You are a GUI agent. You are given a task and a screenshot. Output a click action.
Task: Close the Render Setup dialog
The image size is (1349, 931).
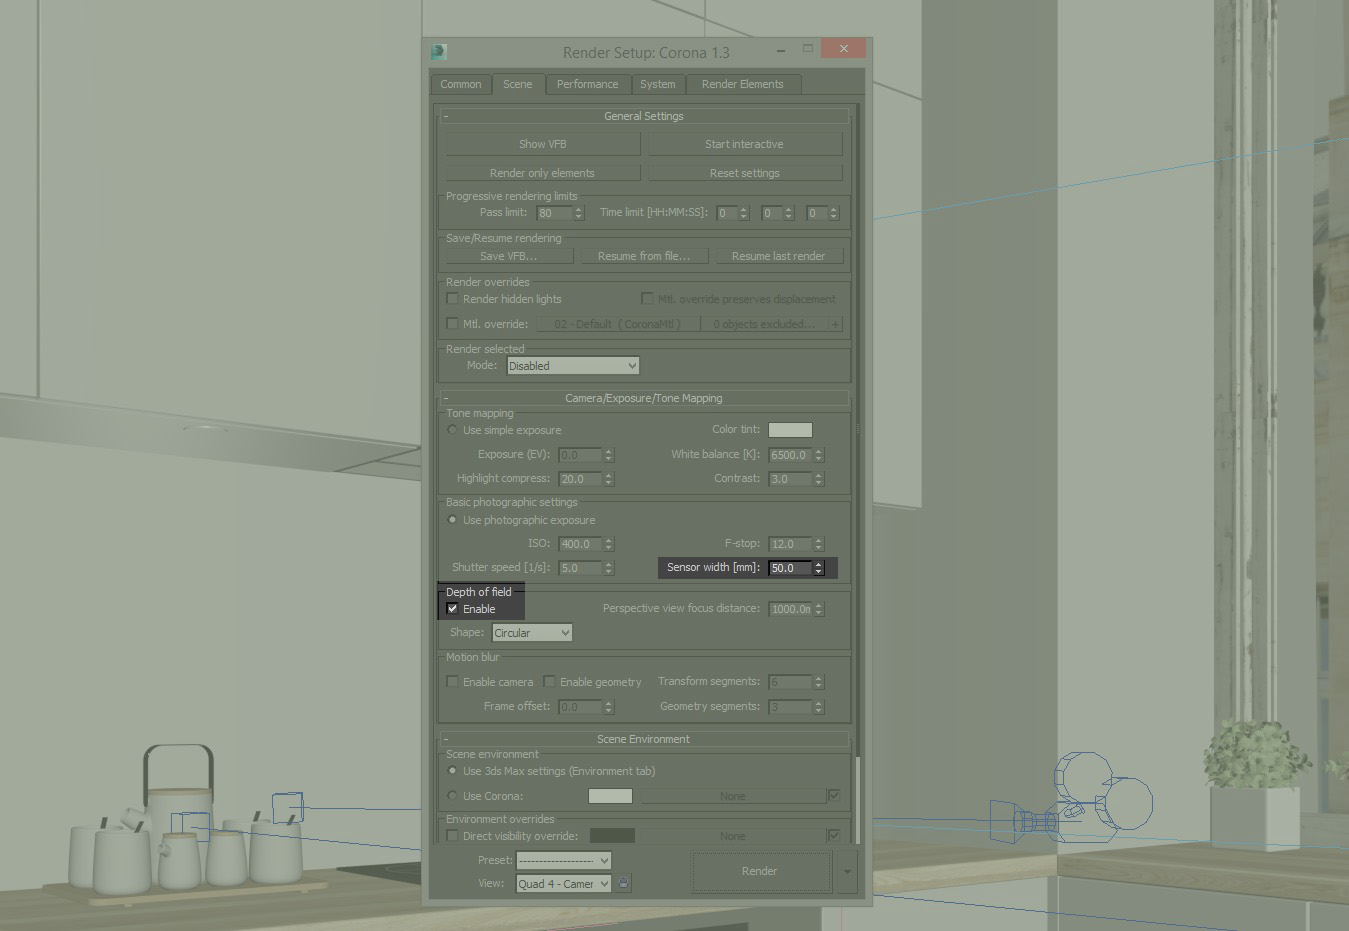point(844,48)
